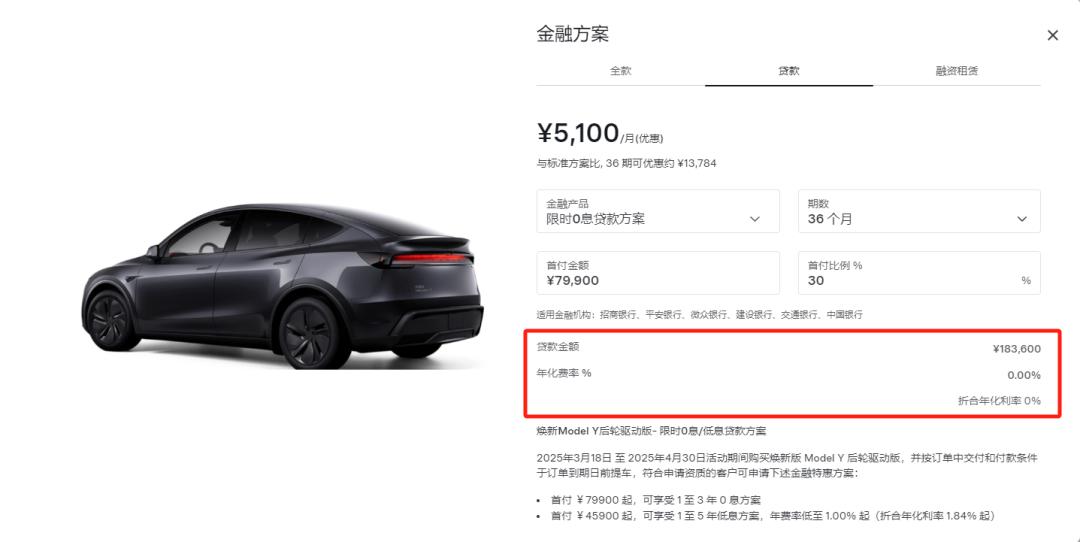Select the 贷款 tab
Screen dimensions: 1080x542
pos(789,70)
